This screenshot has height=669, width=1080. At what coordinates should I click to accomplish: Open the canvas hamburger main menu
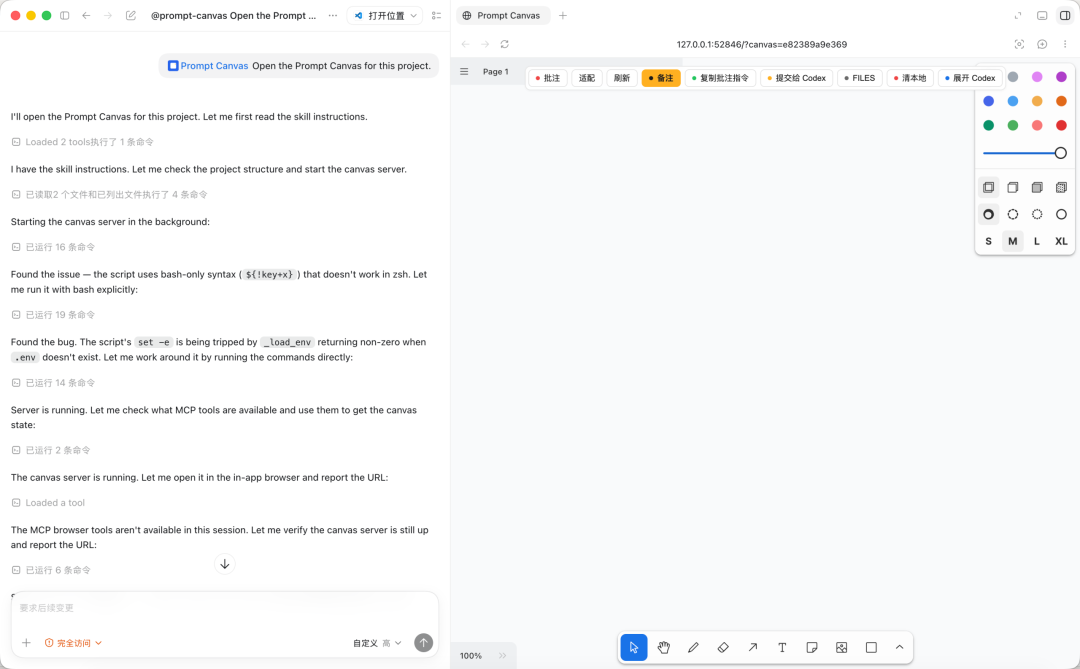pos(464,72)
